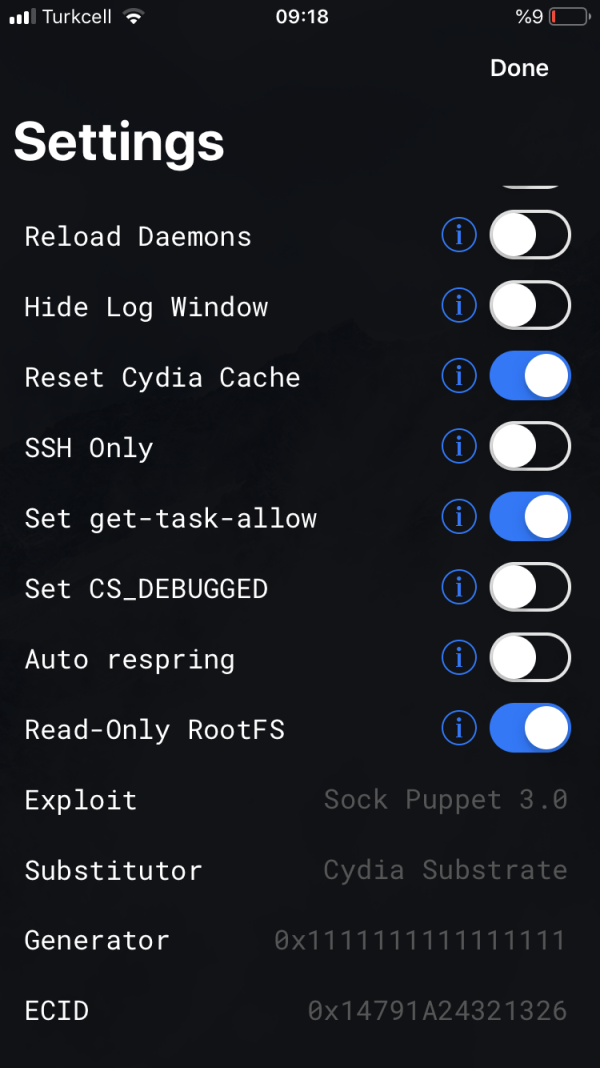Enable SSH Only toggle
Screen dimensions: 600x1068
tap(530, 447)
